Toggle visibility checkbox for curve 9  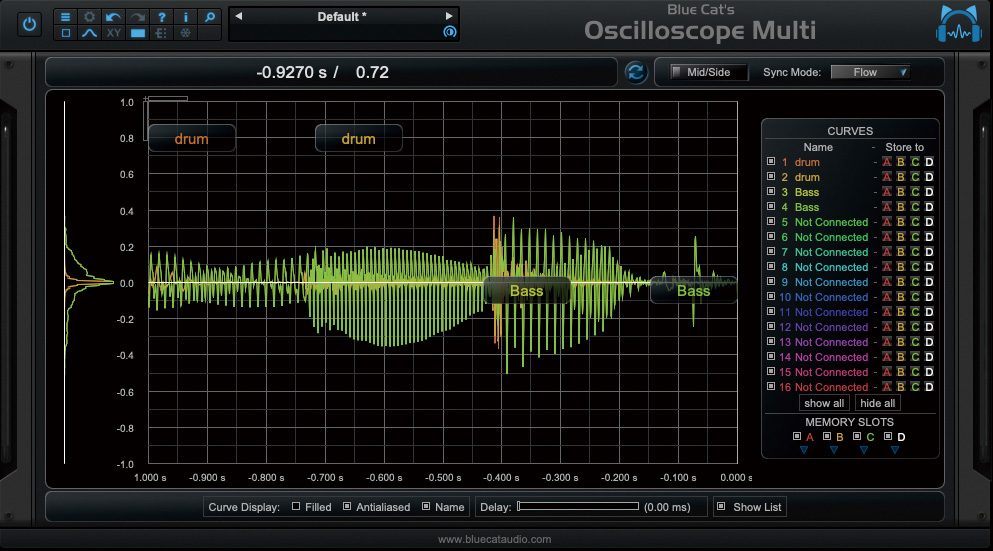pyautogui.click(x=771, y=281)
